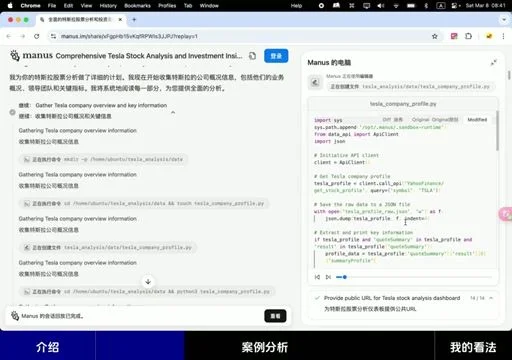Click the battery icon in menu bar
This screenshot has width=512, height=360.
click(411, 5)
